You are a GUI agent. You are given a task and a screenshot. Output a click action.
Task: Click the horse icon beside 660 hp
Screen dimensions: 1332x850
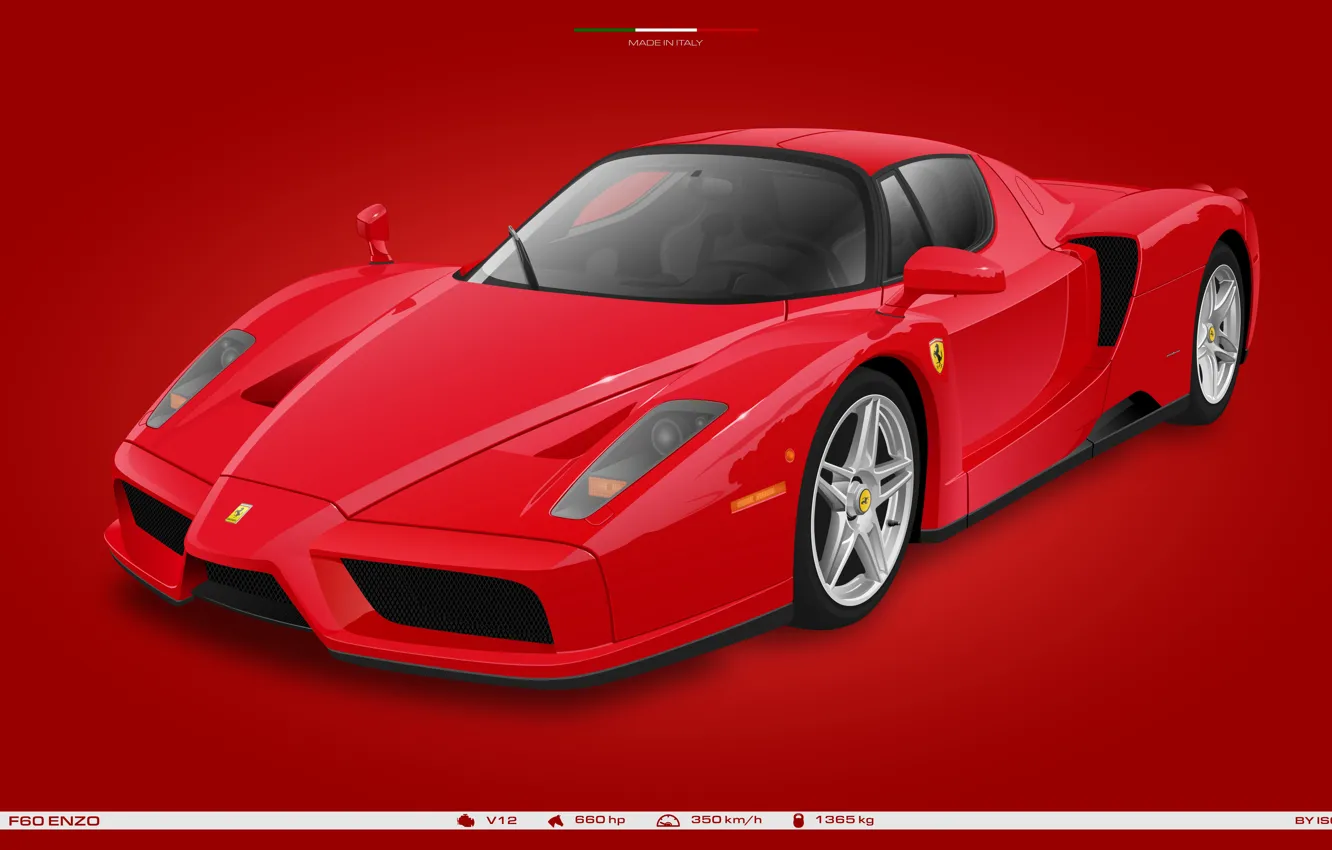pyautogui.click(x=556, y=820)
